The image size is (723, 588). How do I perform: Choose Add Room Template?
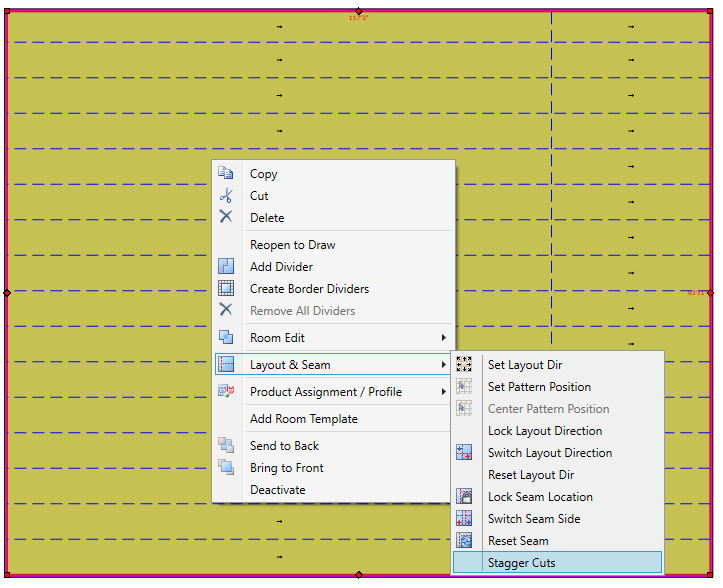[x=303, y=419]
